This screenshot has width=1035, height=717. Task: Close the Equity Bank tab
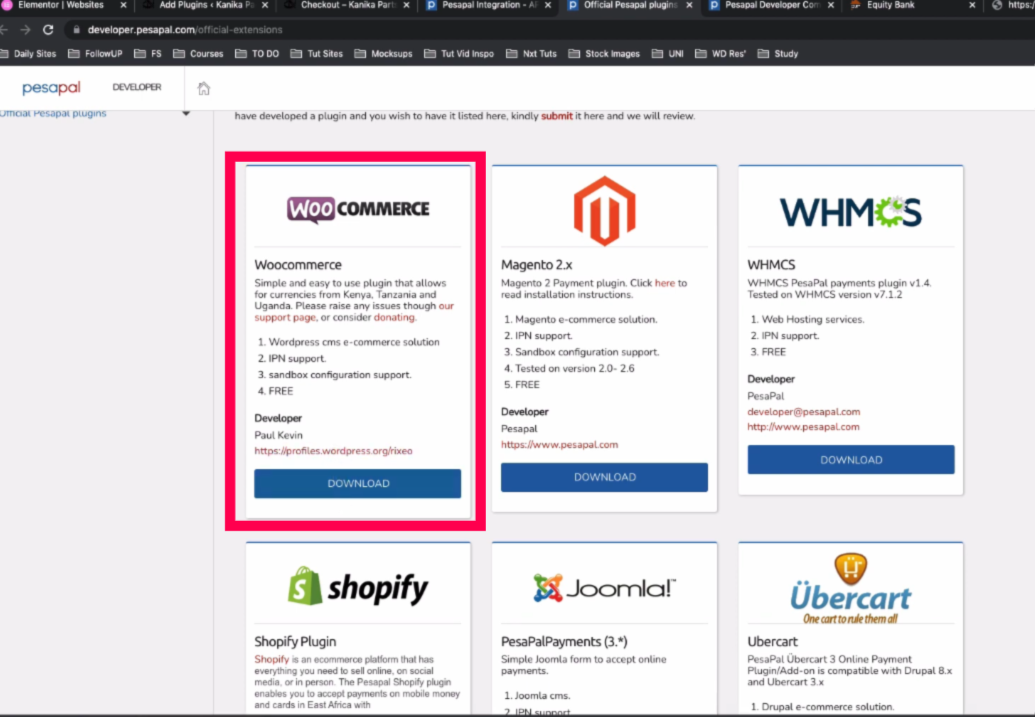[x=972, y=5]
